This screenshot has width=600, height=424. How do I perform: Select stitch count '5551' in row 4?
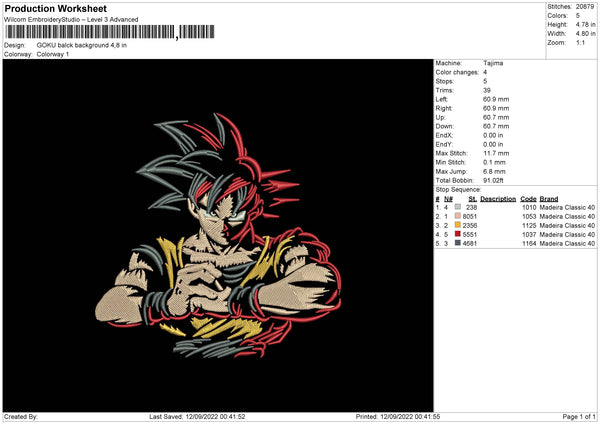pyautogui.click(x=470, y=234)
